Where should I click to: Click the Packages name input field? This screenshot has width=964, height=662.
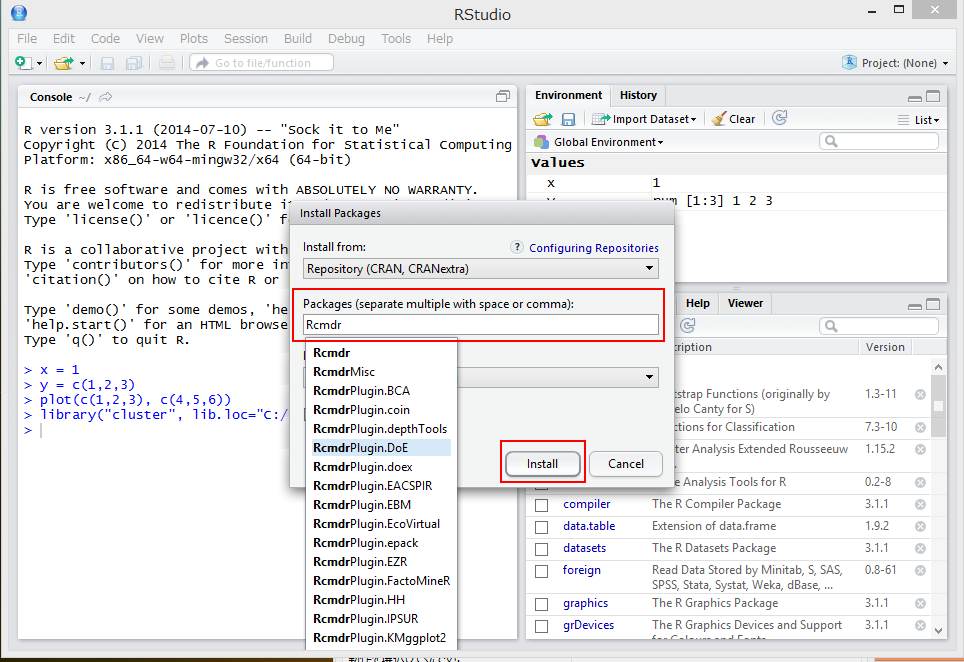coord(481,325)
